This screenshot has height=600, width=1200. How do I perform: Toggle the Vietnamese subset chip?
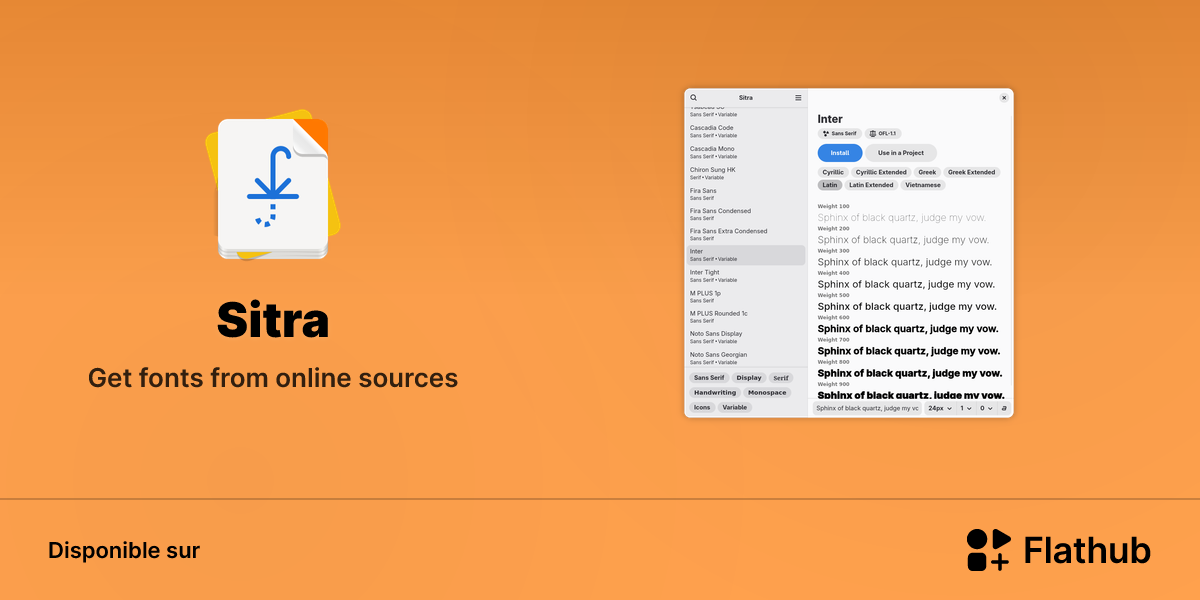(923, 185)
